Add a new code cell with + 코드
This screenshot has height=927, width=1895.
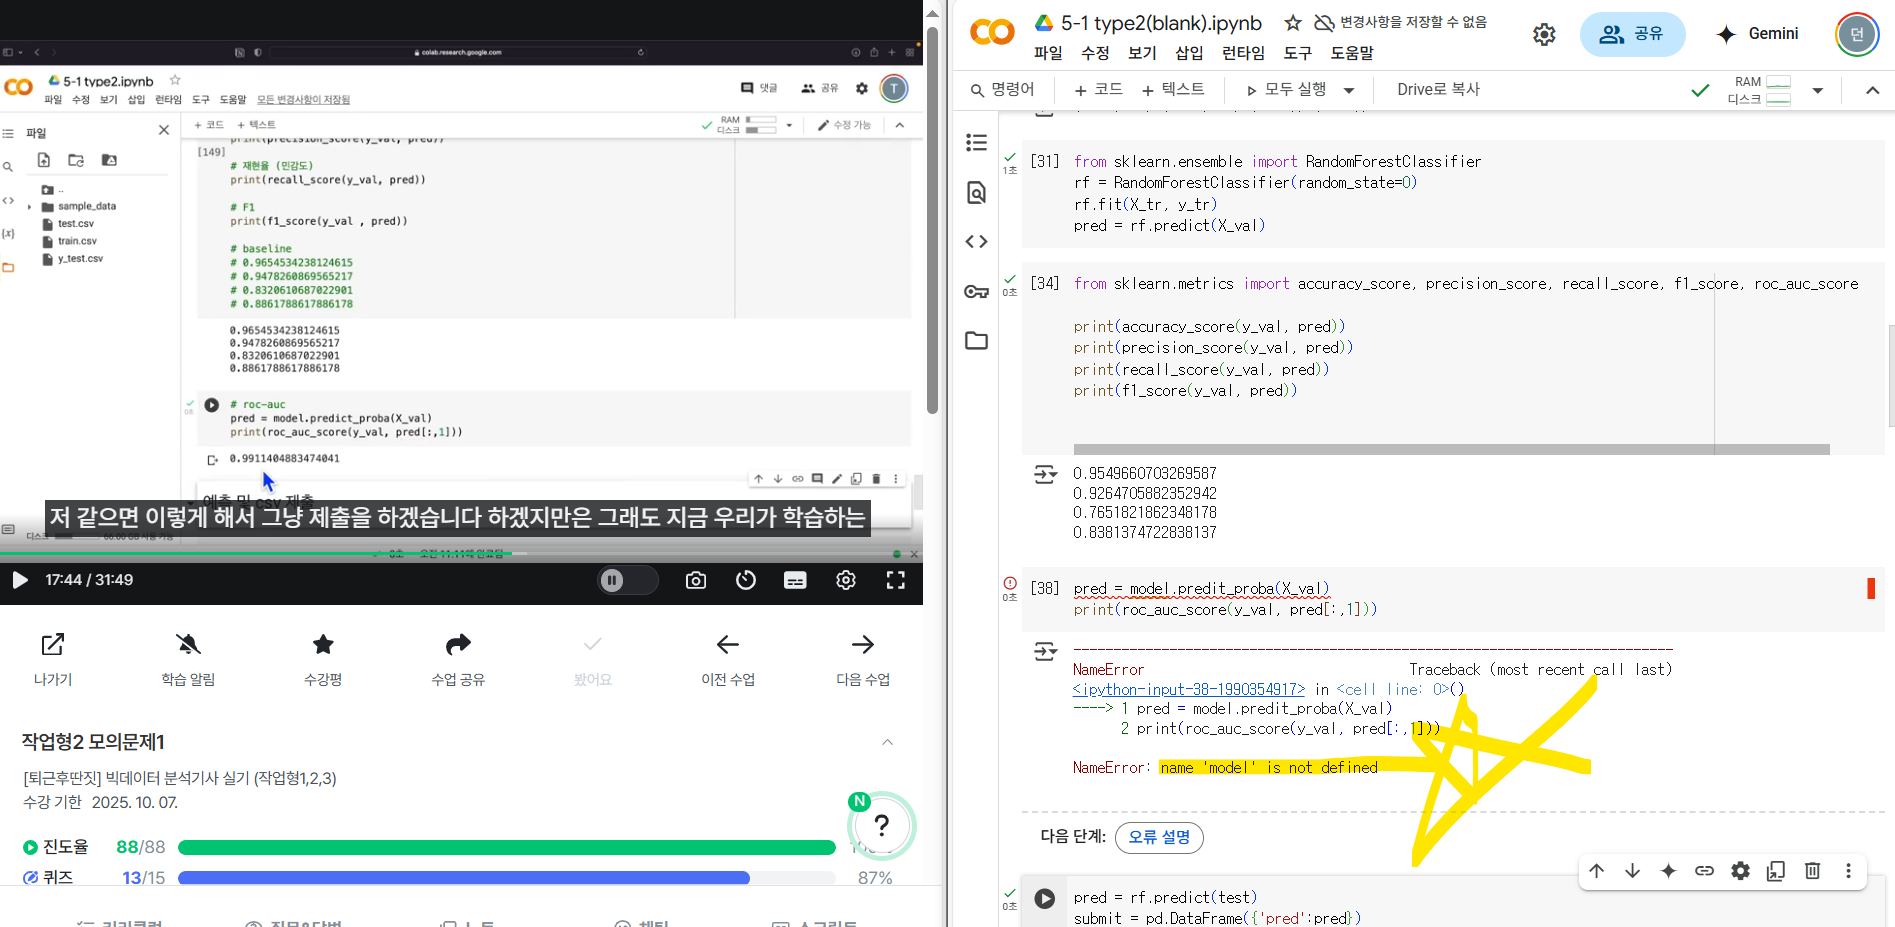(1098, 89)
